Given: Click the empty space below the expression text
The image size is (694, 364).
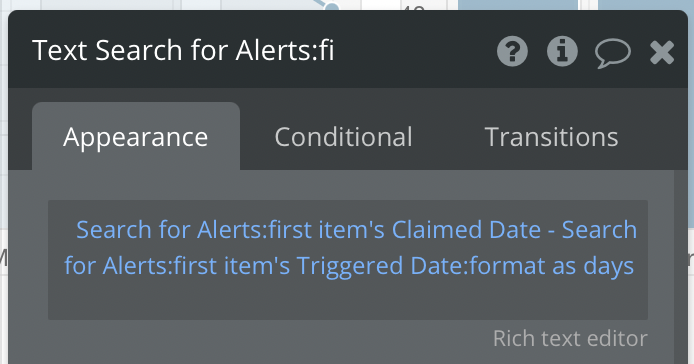Looking at the screenshot, I should coord(347,301).
